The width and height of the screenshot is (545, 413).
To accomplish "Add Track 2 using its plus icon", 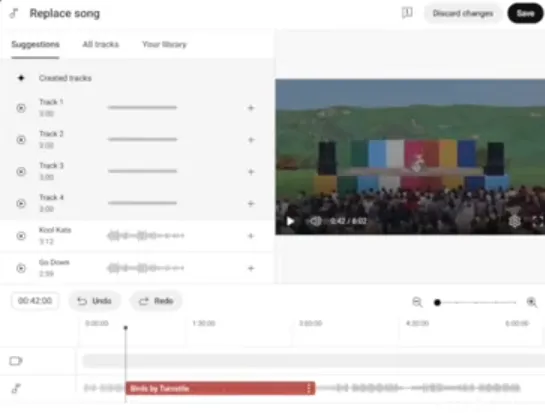I will [251, 140].
